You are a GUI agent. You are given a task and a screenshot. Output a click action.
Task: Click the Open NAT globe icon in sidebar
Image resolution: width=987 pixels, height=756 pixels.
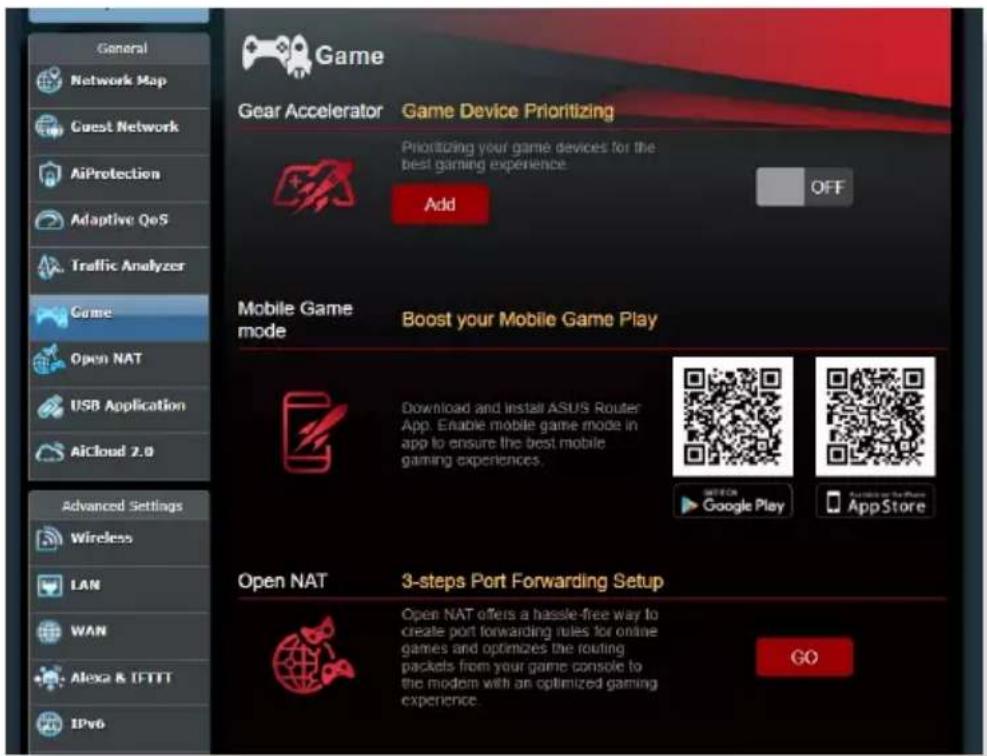pos(49,359)
